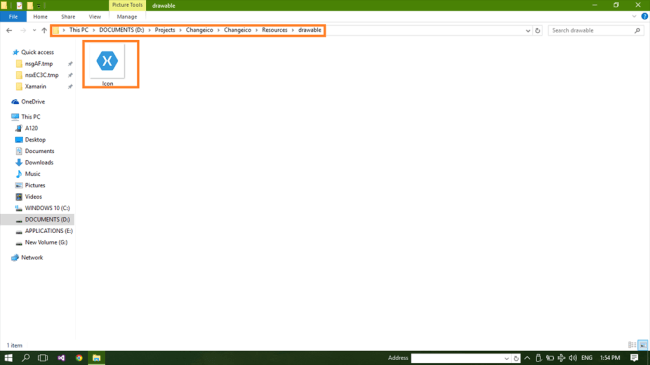The height and width of the screenshot is (365, 650).
Task: Click the taskbar Address input field
Action: coord(457,358)
